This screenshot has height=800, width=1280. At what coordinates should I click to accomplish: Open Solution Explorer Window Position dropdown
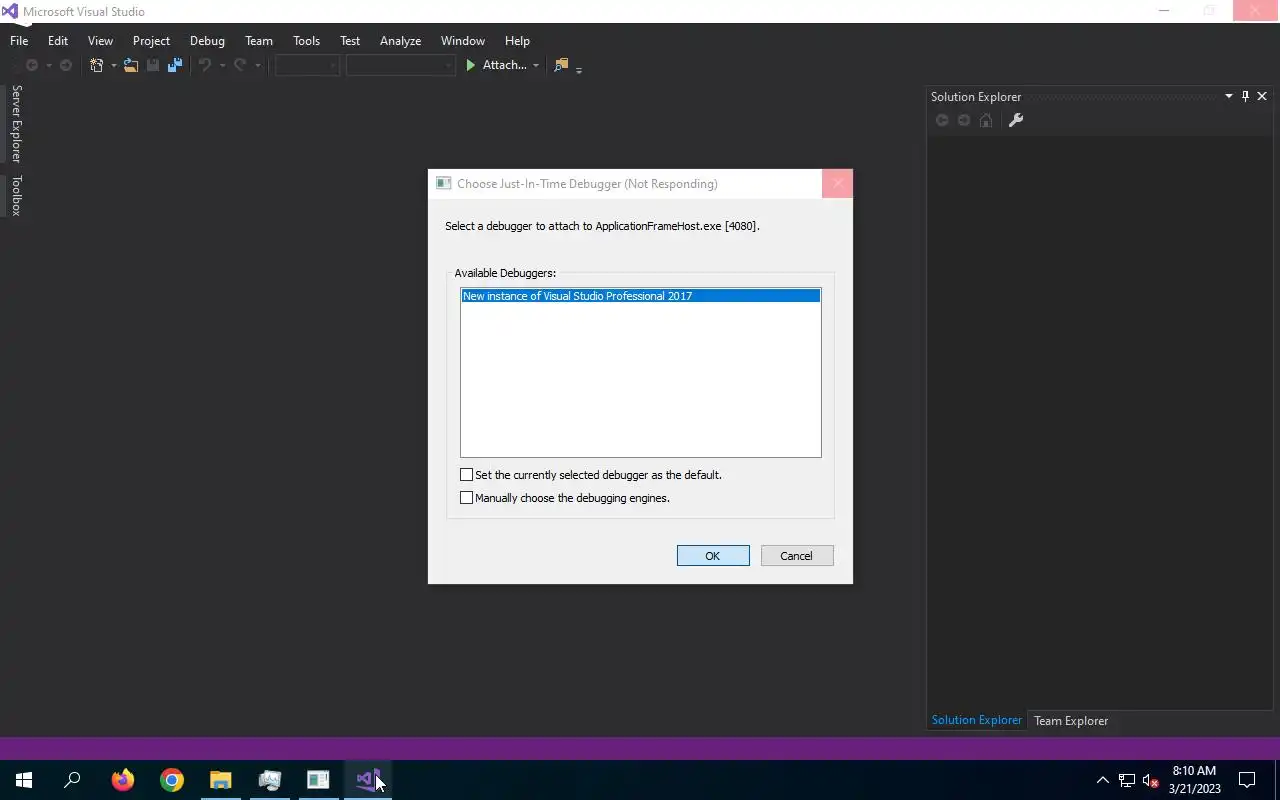pos(1229,96)
